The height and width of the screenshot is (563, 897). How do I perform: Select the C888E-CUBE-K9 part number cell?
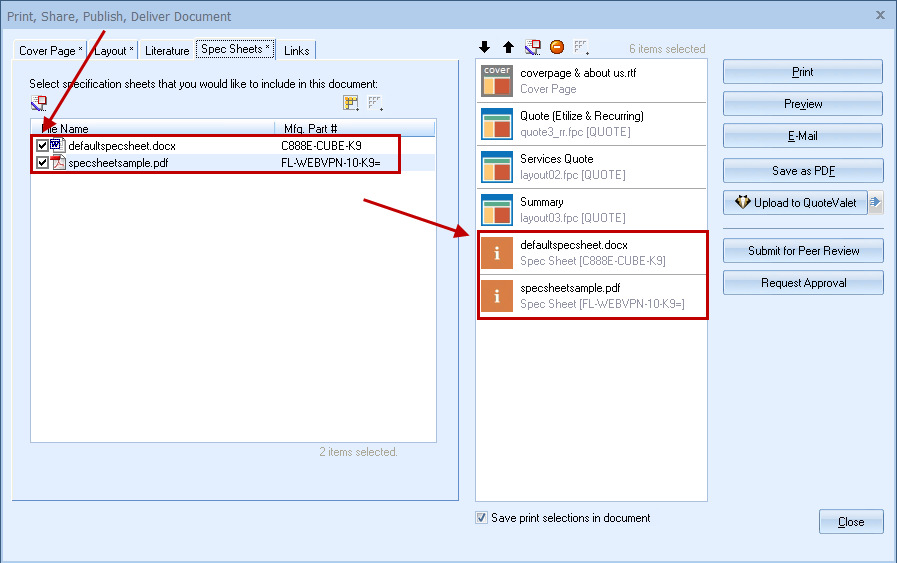tap(321, 146)
